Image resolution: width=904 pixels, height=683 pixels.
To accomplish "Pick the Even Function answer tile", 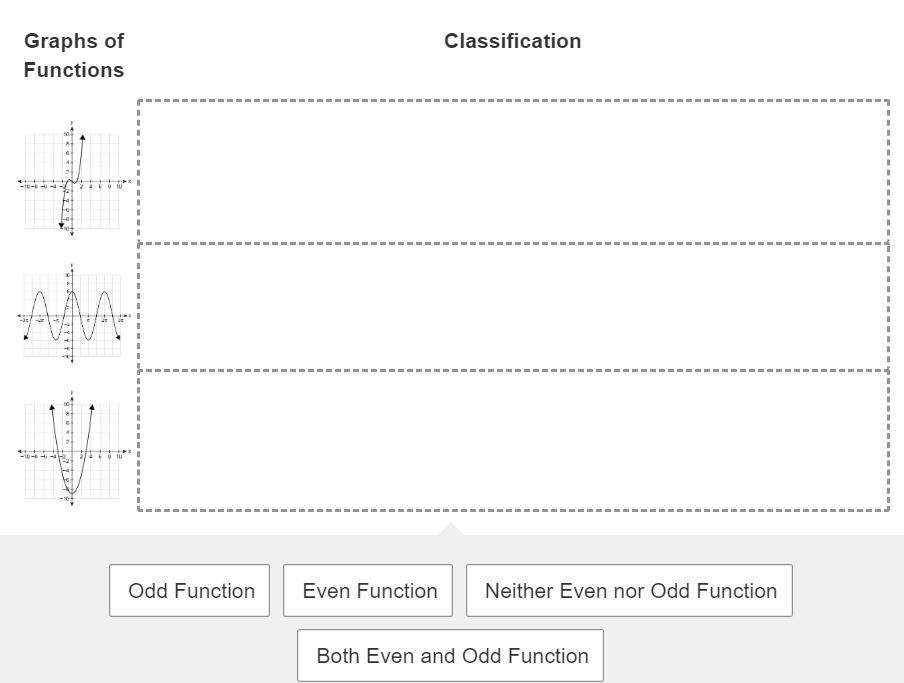I will tap(368, 590).
